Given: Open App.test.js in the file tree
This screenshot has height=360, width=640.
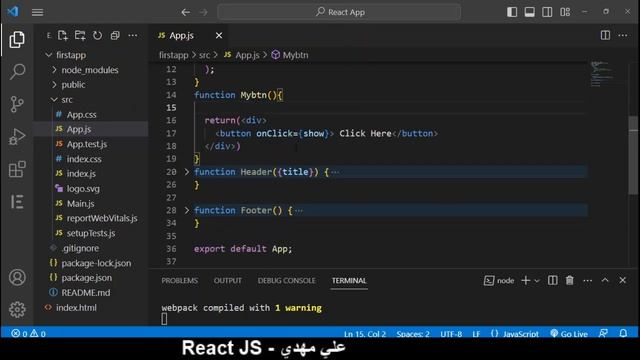Looking at the screenshot, I should point(87,144).
